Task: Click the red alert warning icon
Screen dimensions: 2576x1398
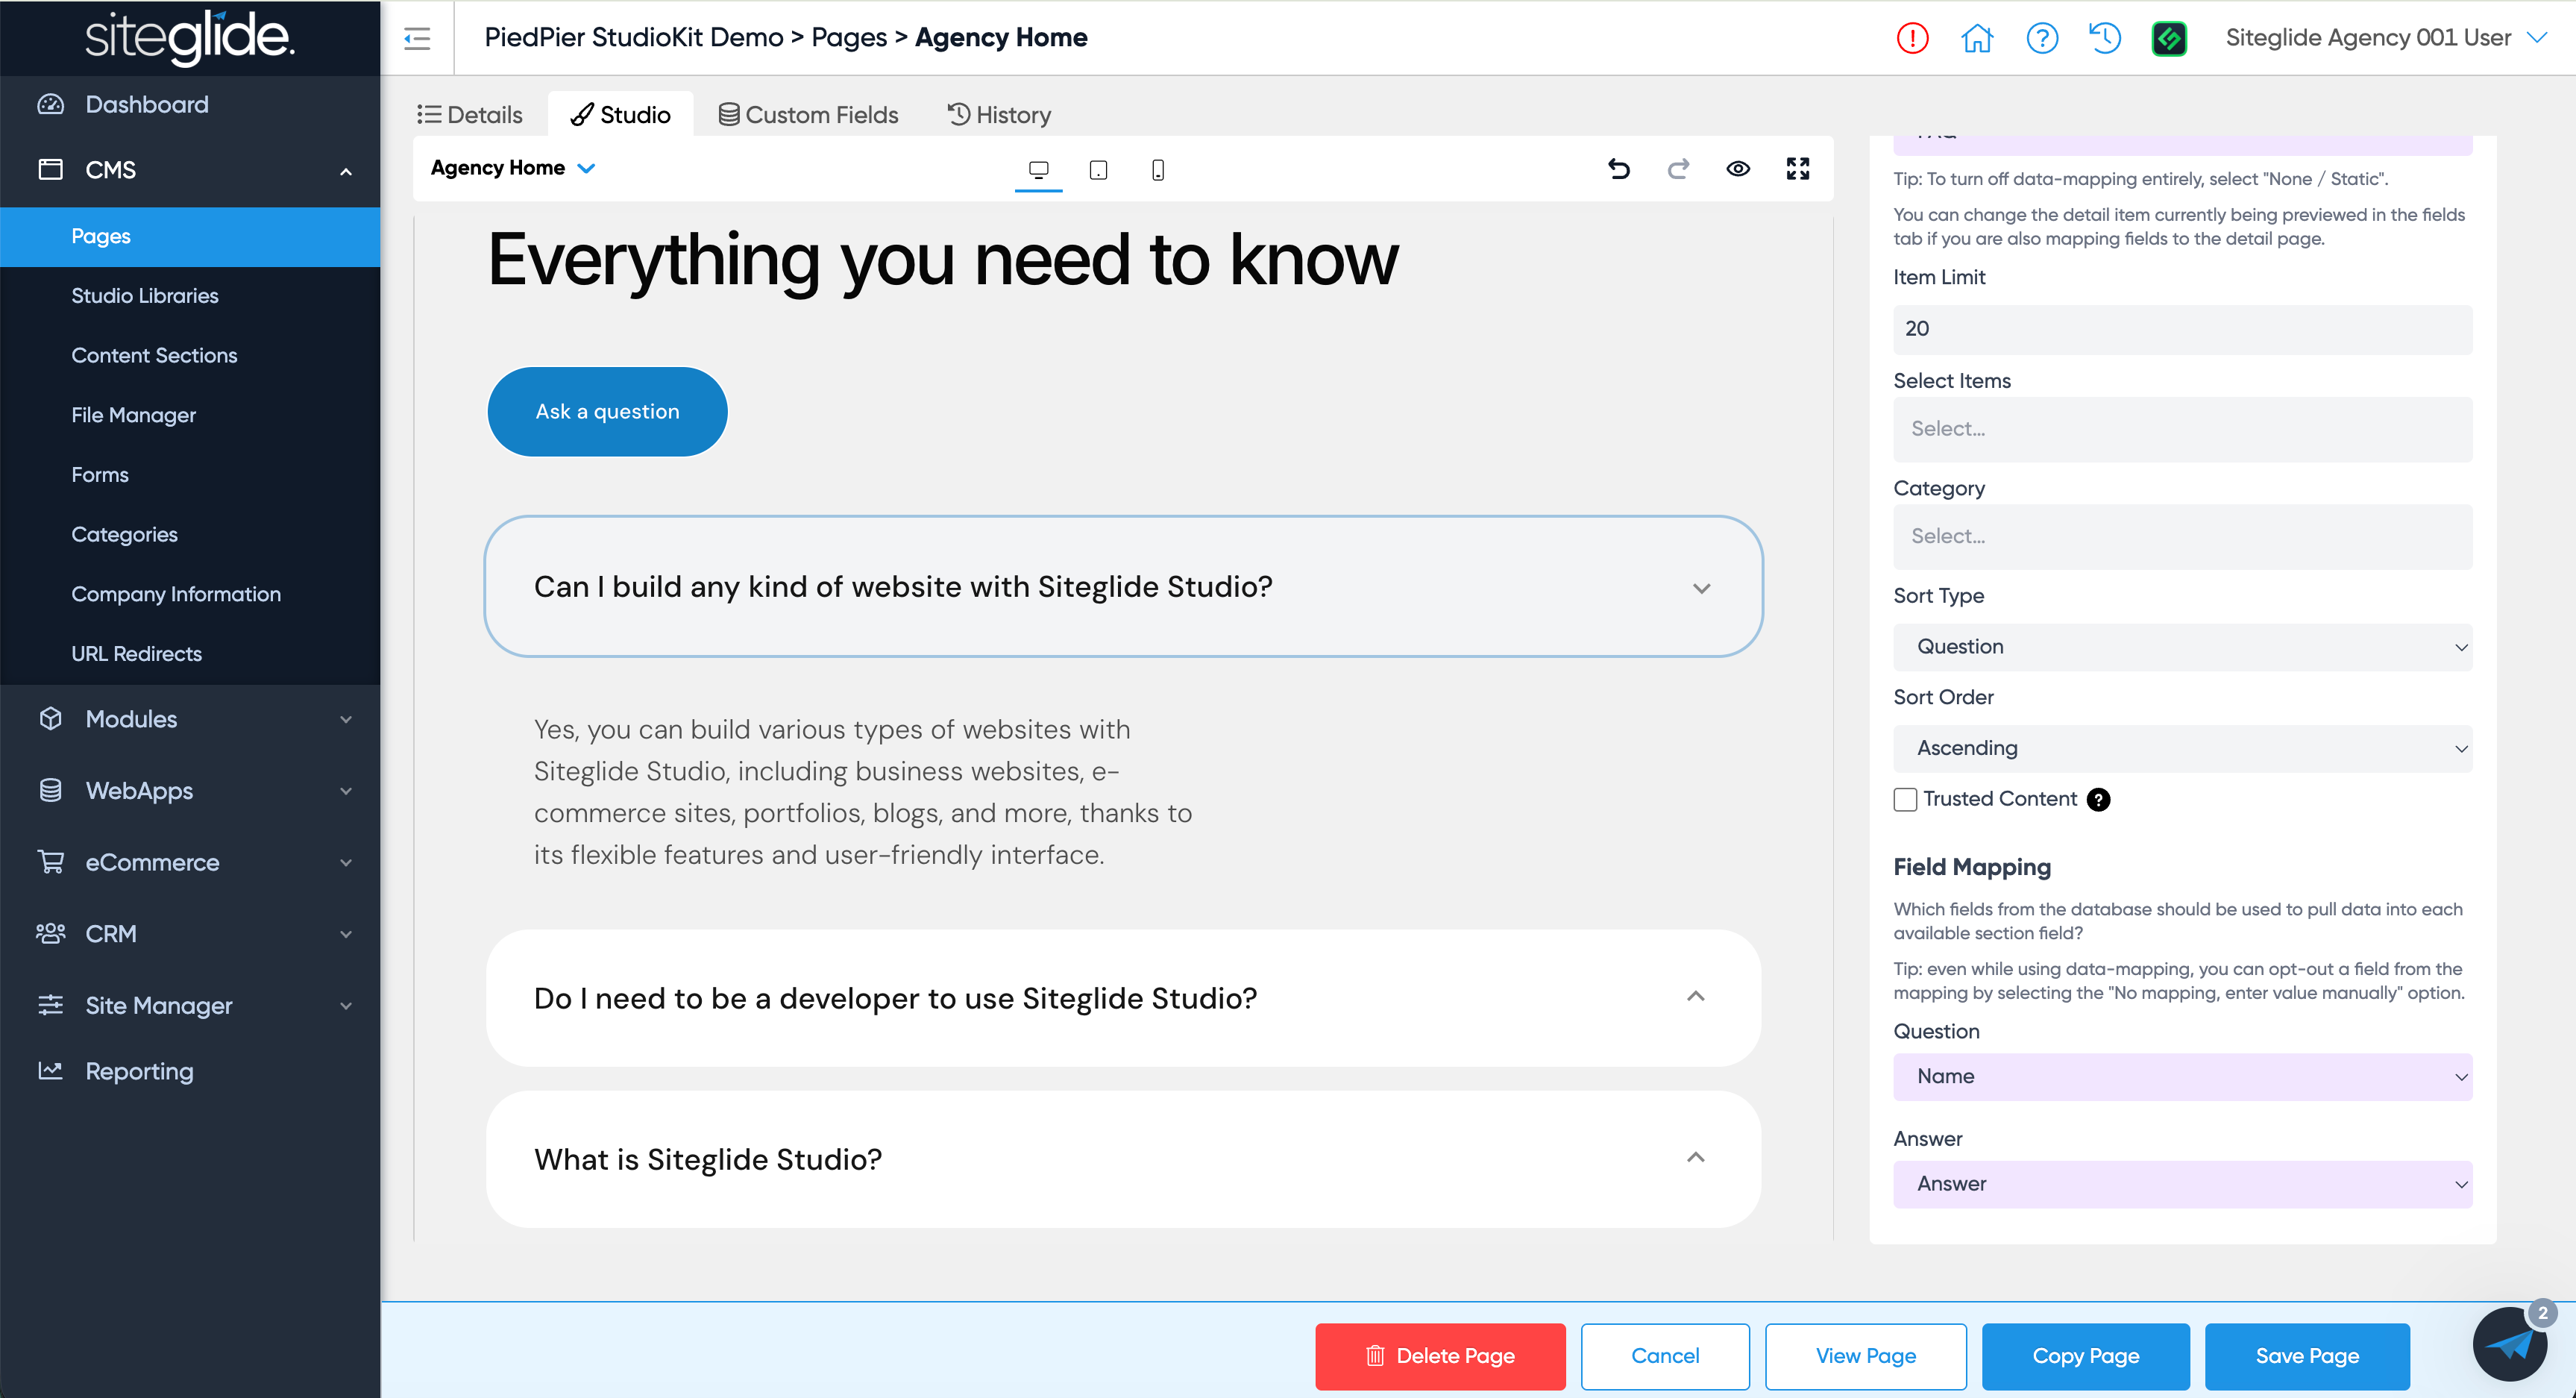Action: pos(1912,38)
